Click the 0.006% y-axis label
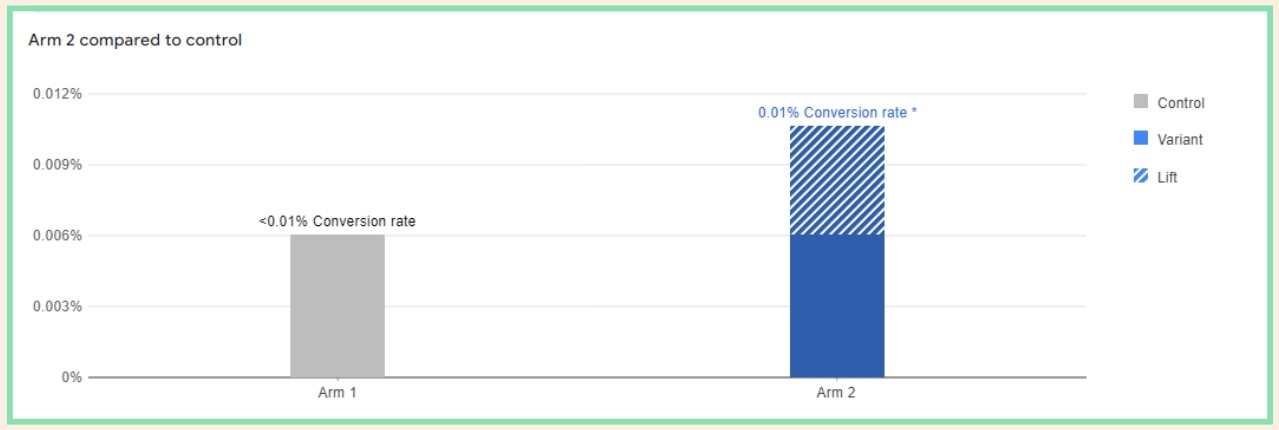 click(x=57, y=236)
